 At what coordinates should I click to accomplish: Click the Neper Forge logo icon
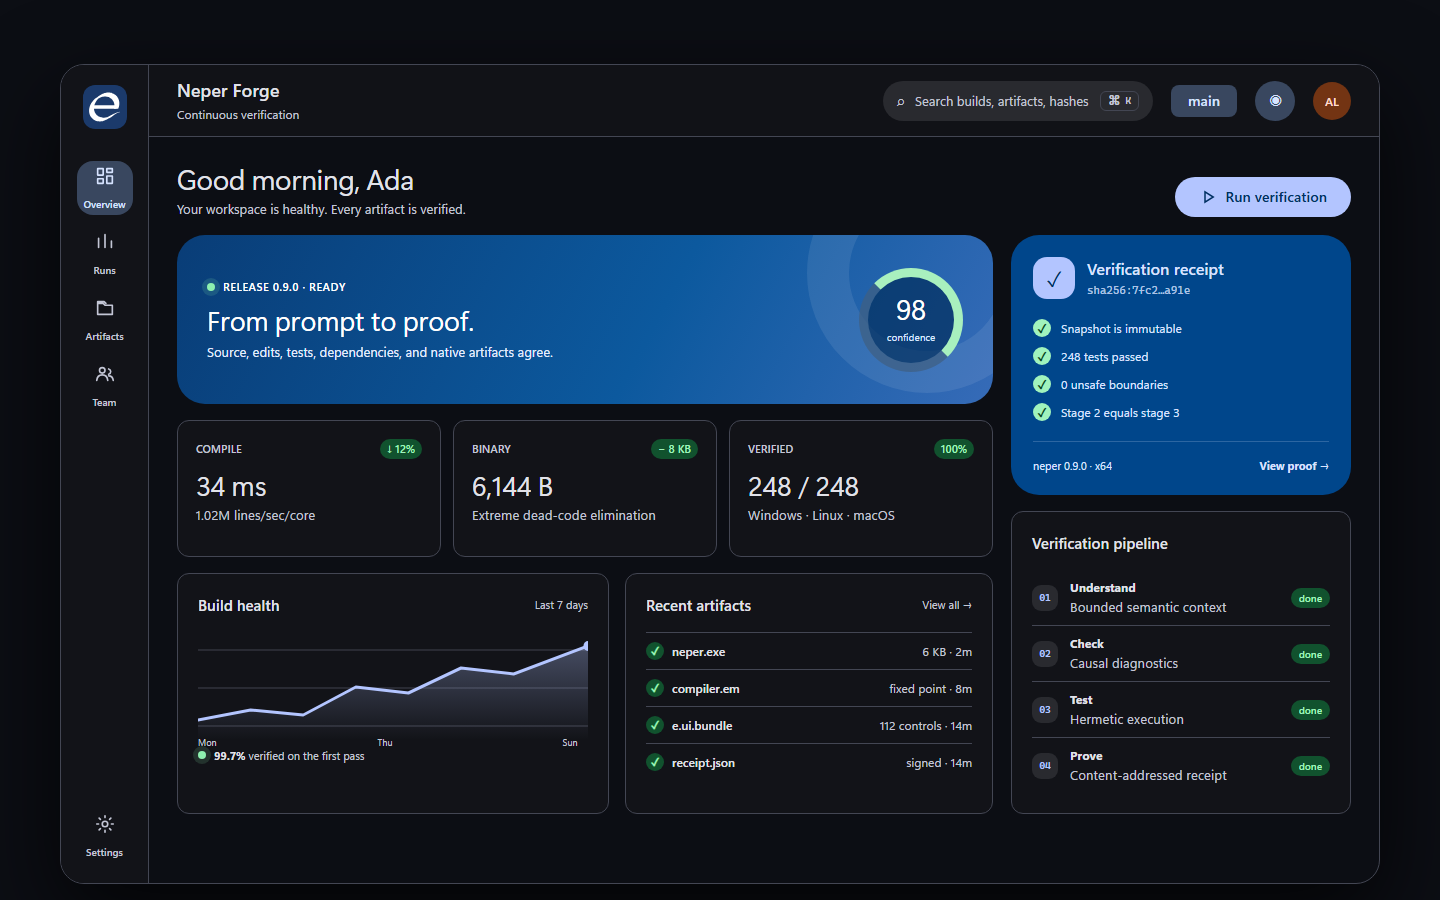tap(105, 106)
